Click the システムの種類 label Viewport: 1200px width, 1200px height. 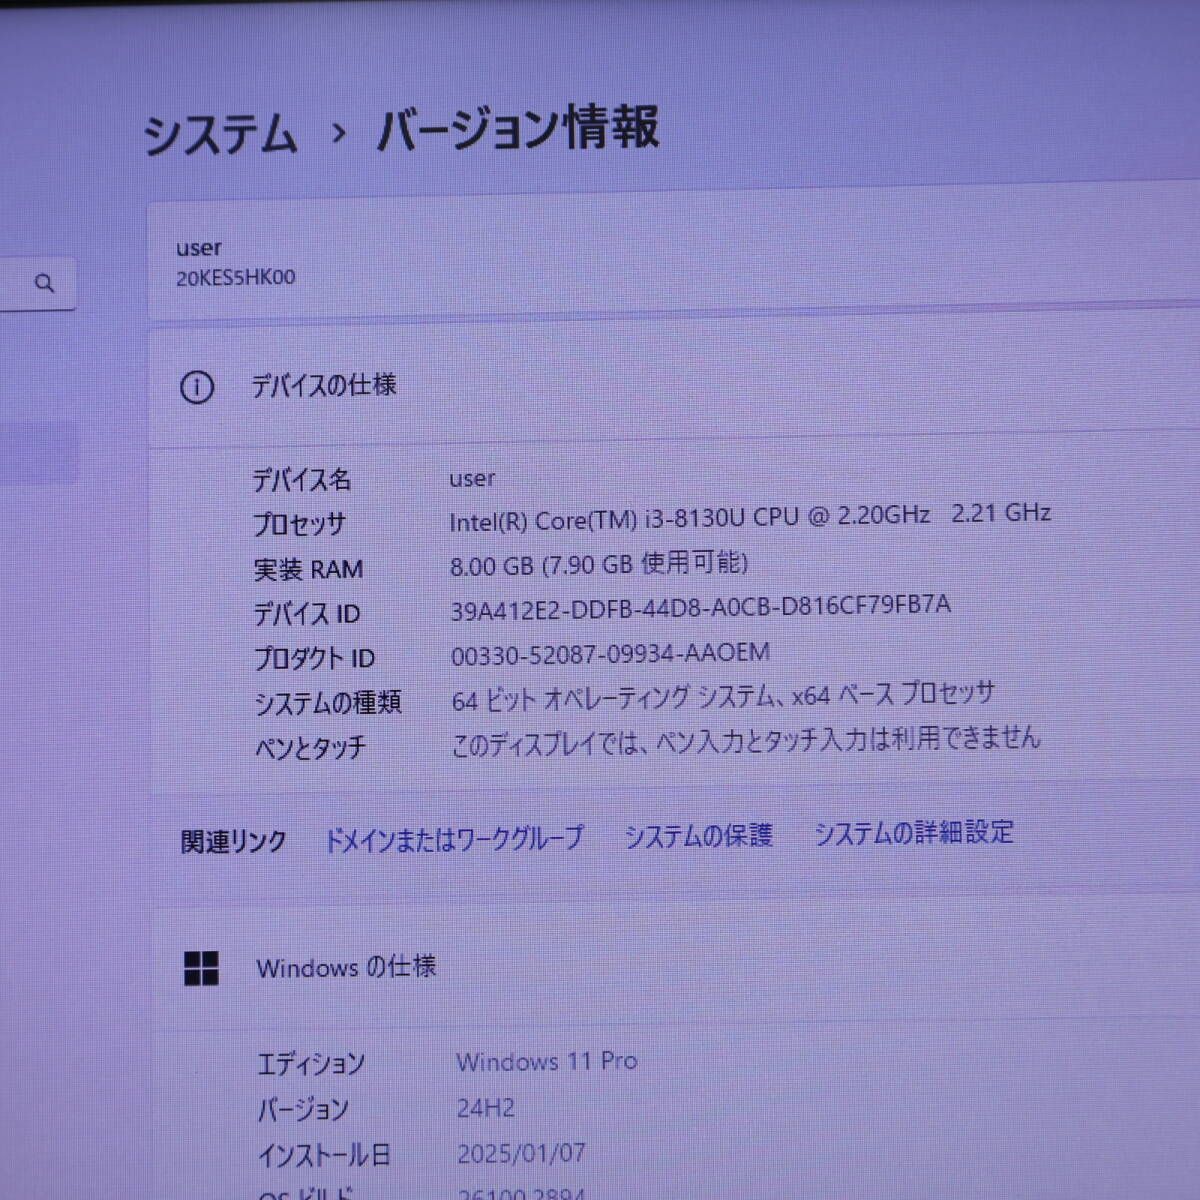(x=327, y=703)
